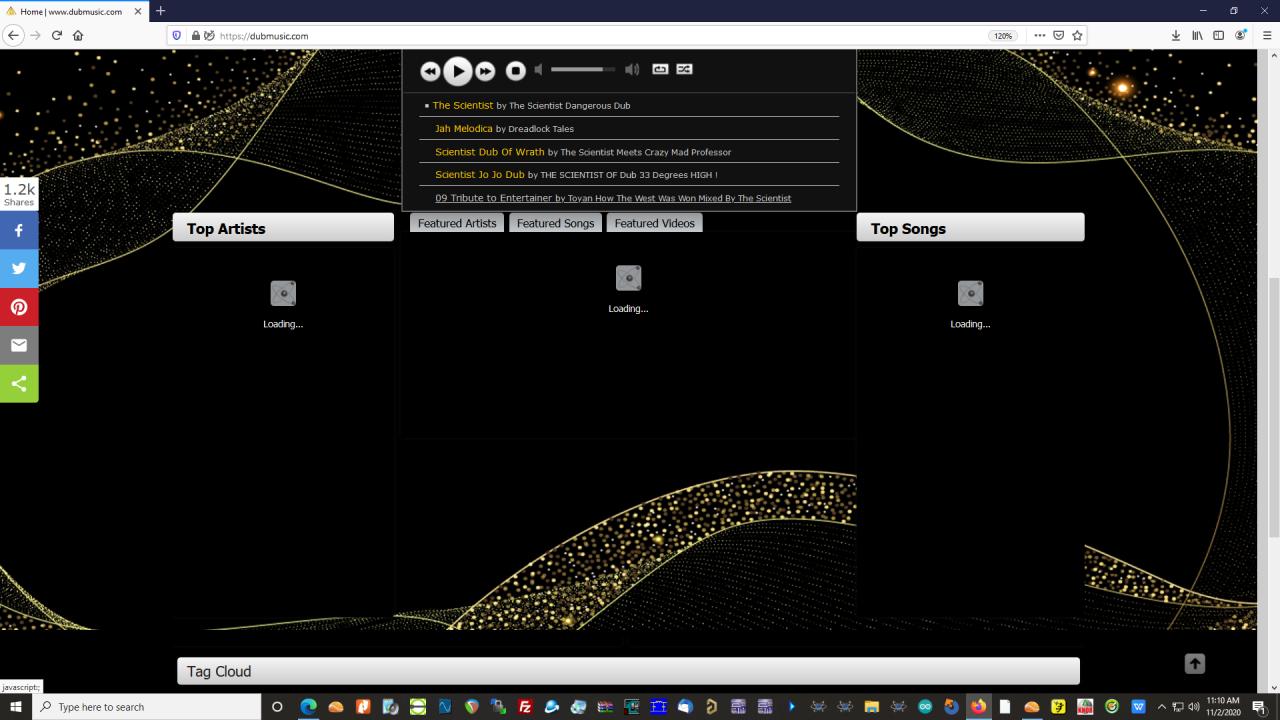Play the Jah Melodica track
Image resolution: width=1280 pixels, height=720 pixels.
[463, 128]
